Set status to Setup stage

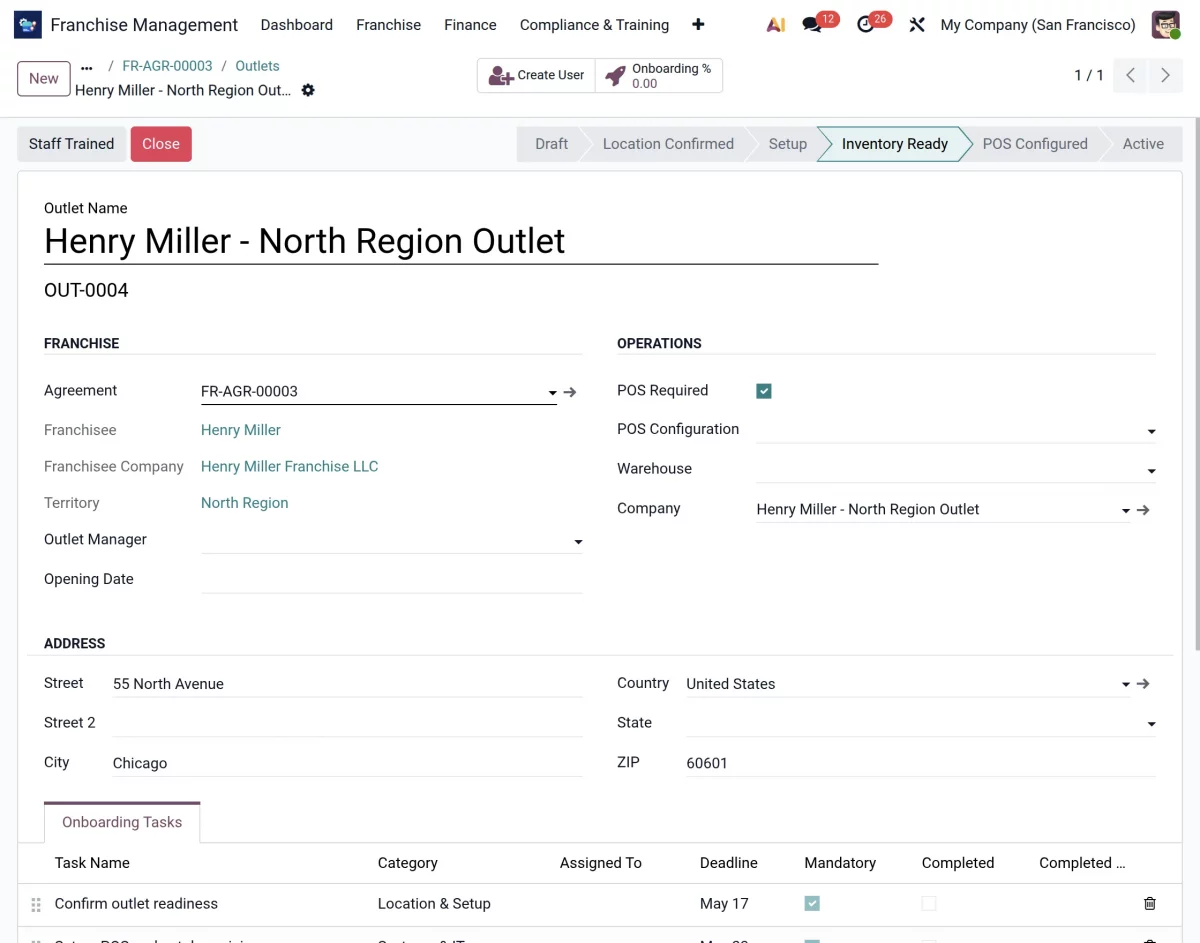[x=787, y=144]
